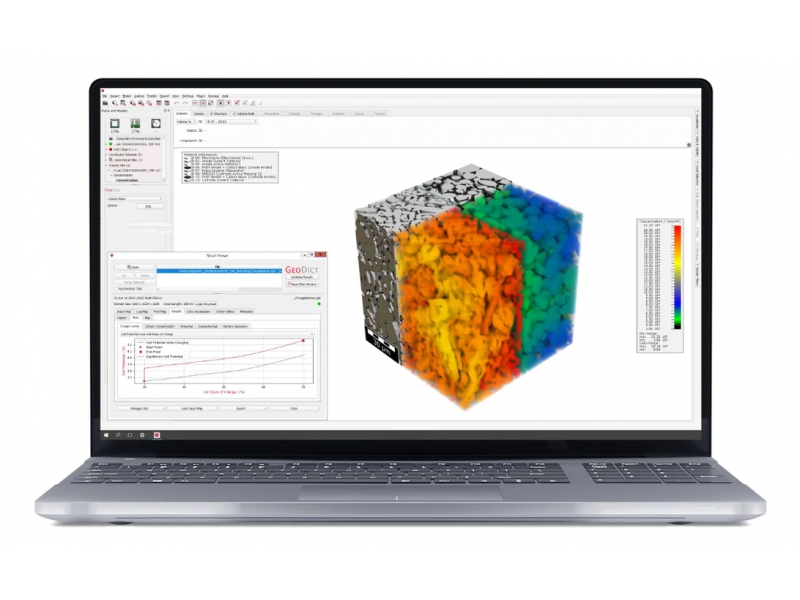Image resolution: width=800 pixels, height=600 pixels.
Task: Click the Open button in Result Viewer
Action: point(134,267)
